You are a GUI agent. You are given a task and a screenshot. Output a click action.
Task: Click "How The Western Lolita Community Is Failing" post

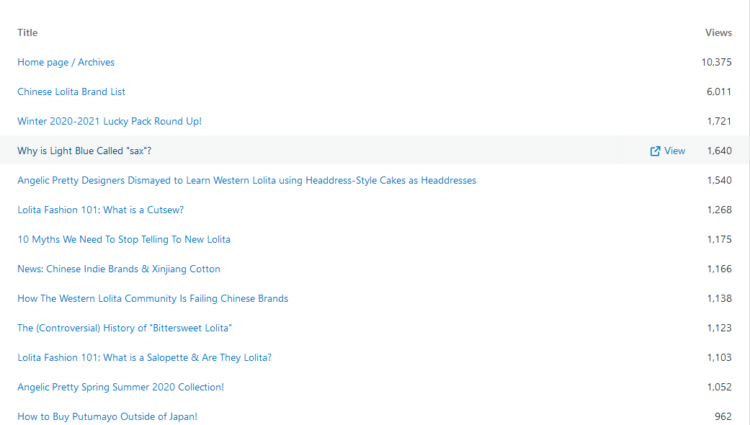(x=152, y=298)
